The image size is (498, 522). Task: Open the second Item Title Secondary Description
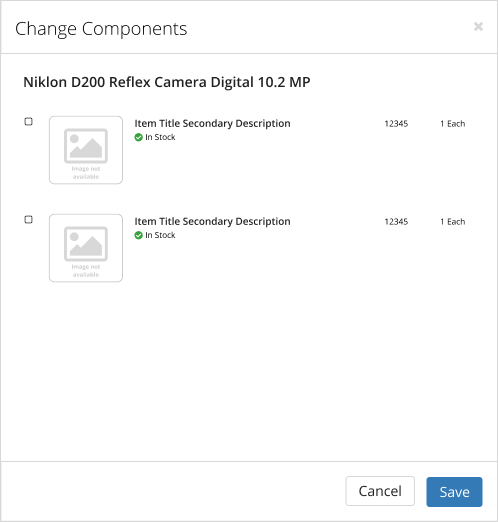point(212,221)
